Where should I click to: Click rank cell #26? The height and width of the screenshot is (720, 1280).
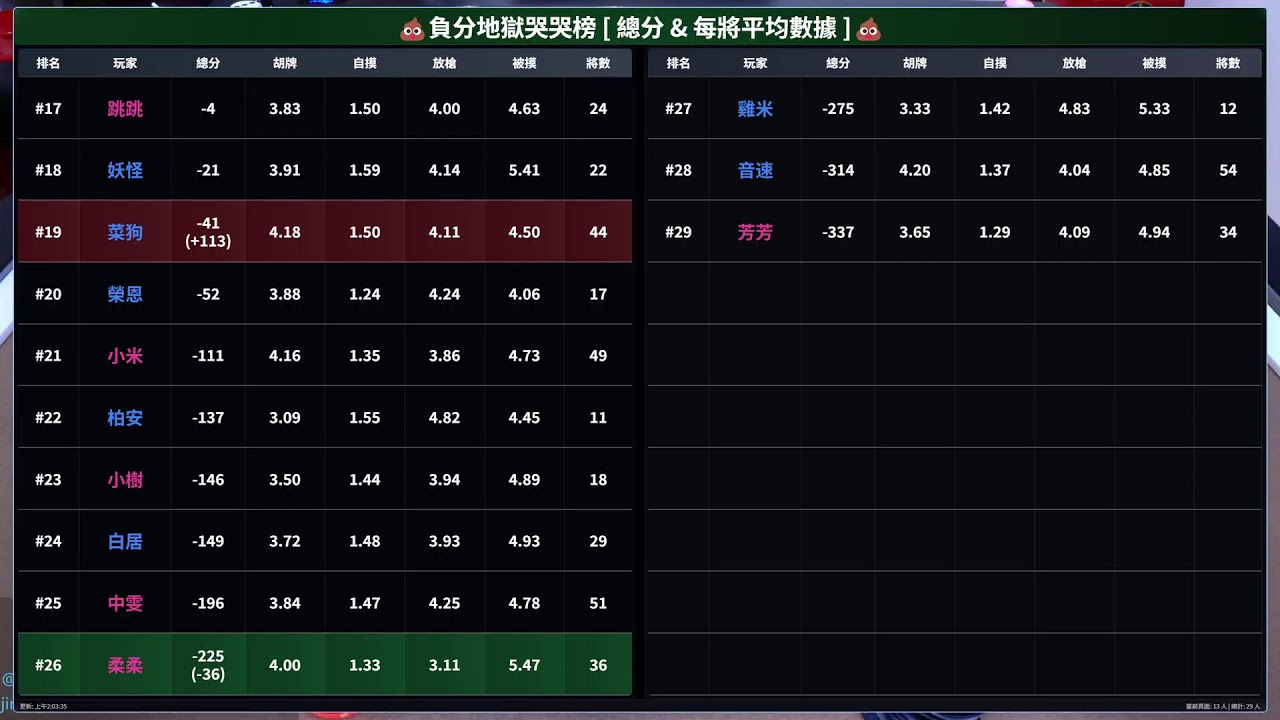[x=48, y=665]
